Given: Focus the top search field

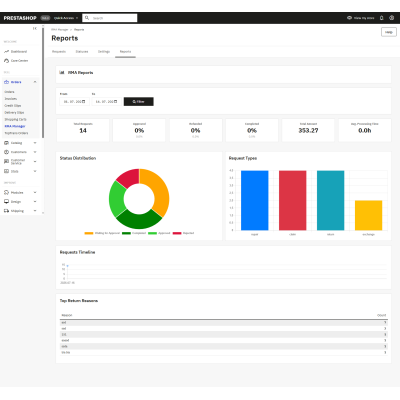Looking at the screenshot, I should coord(110,18).
